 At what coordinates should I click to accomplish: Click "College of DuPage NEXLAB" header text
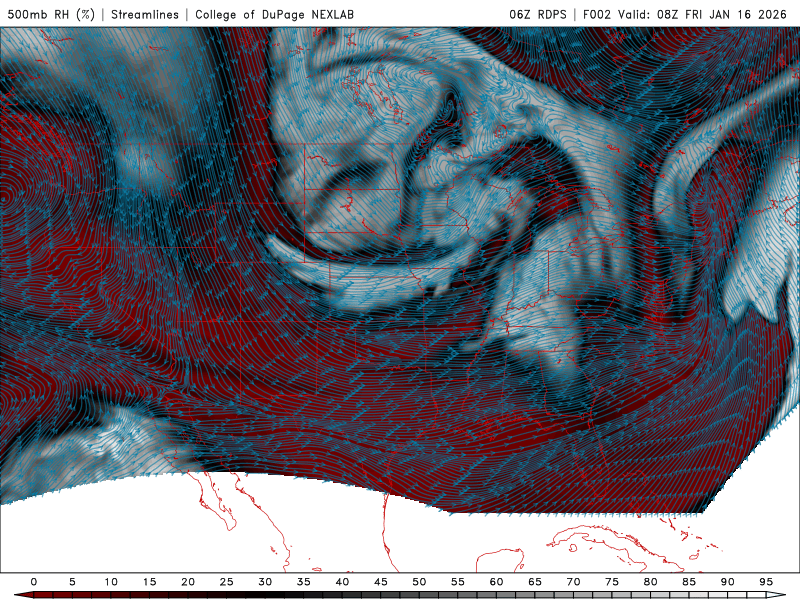[274, 14]
